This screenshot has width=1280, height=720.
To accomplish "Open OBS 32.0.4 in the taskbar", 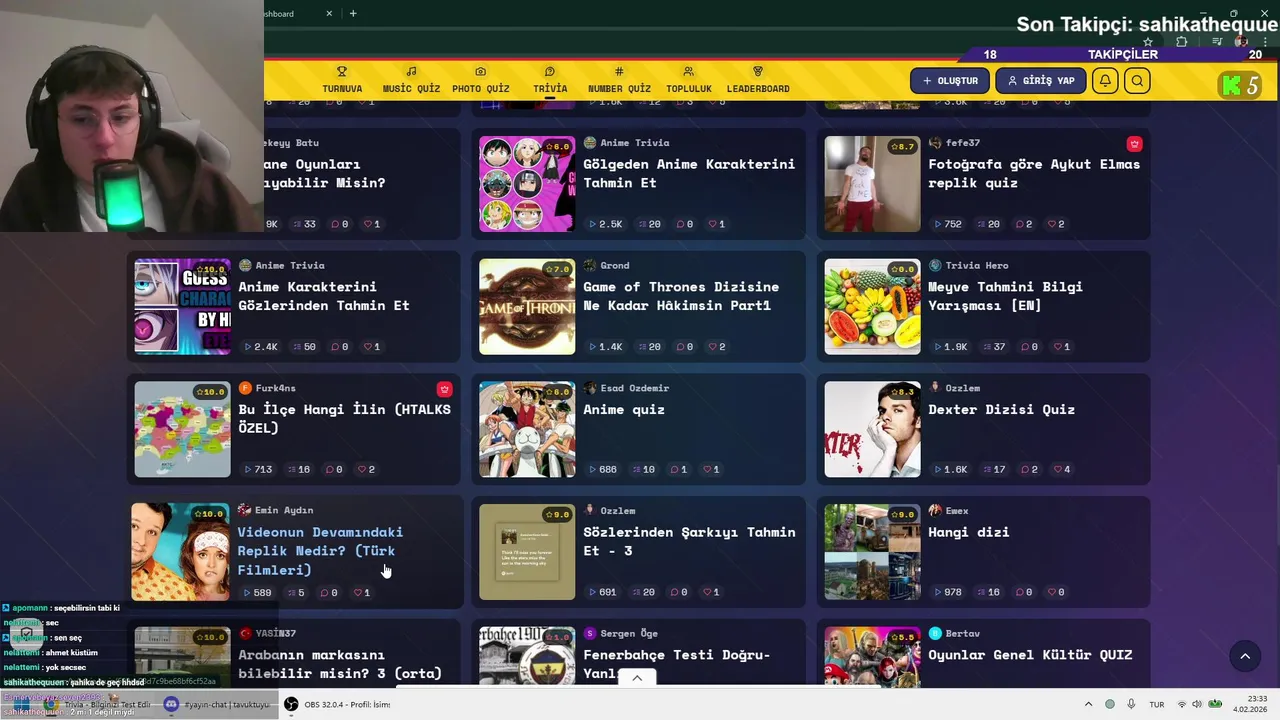I will click(337, 704).
